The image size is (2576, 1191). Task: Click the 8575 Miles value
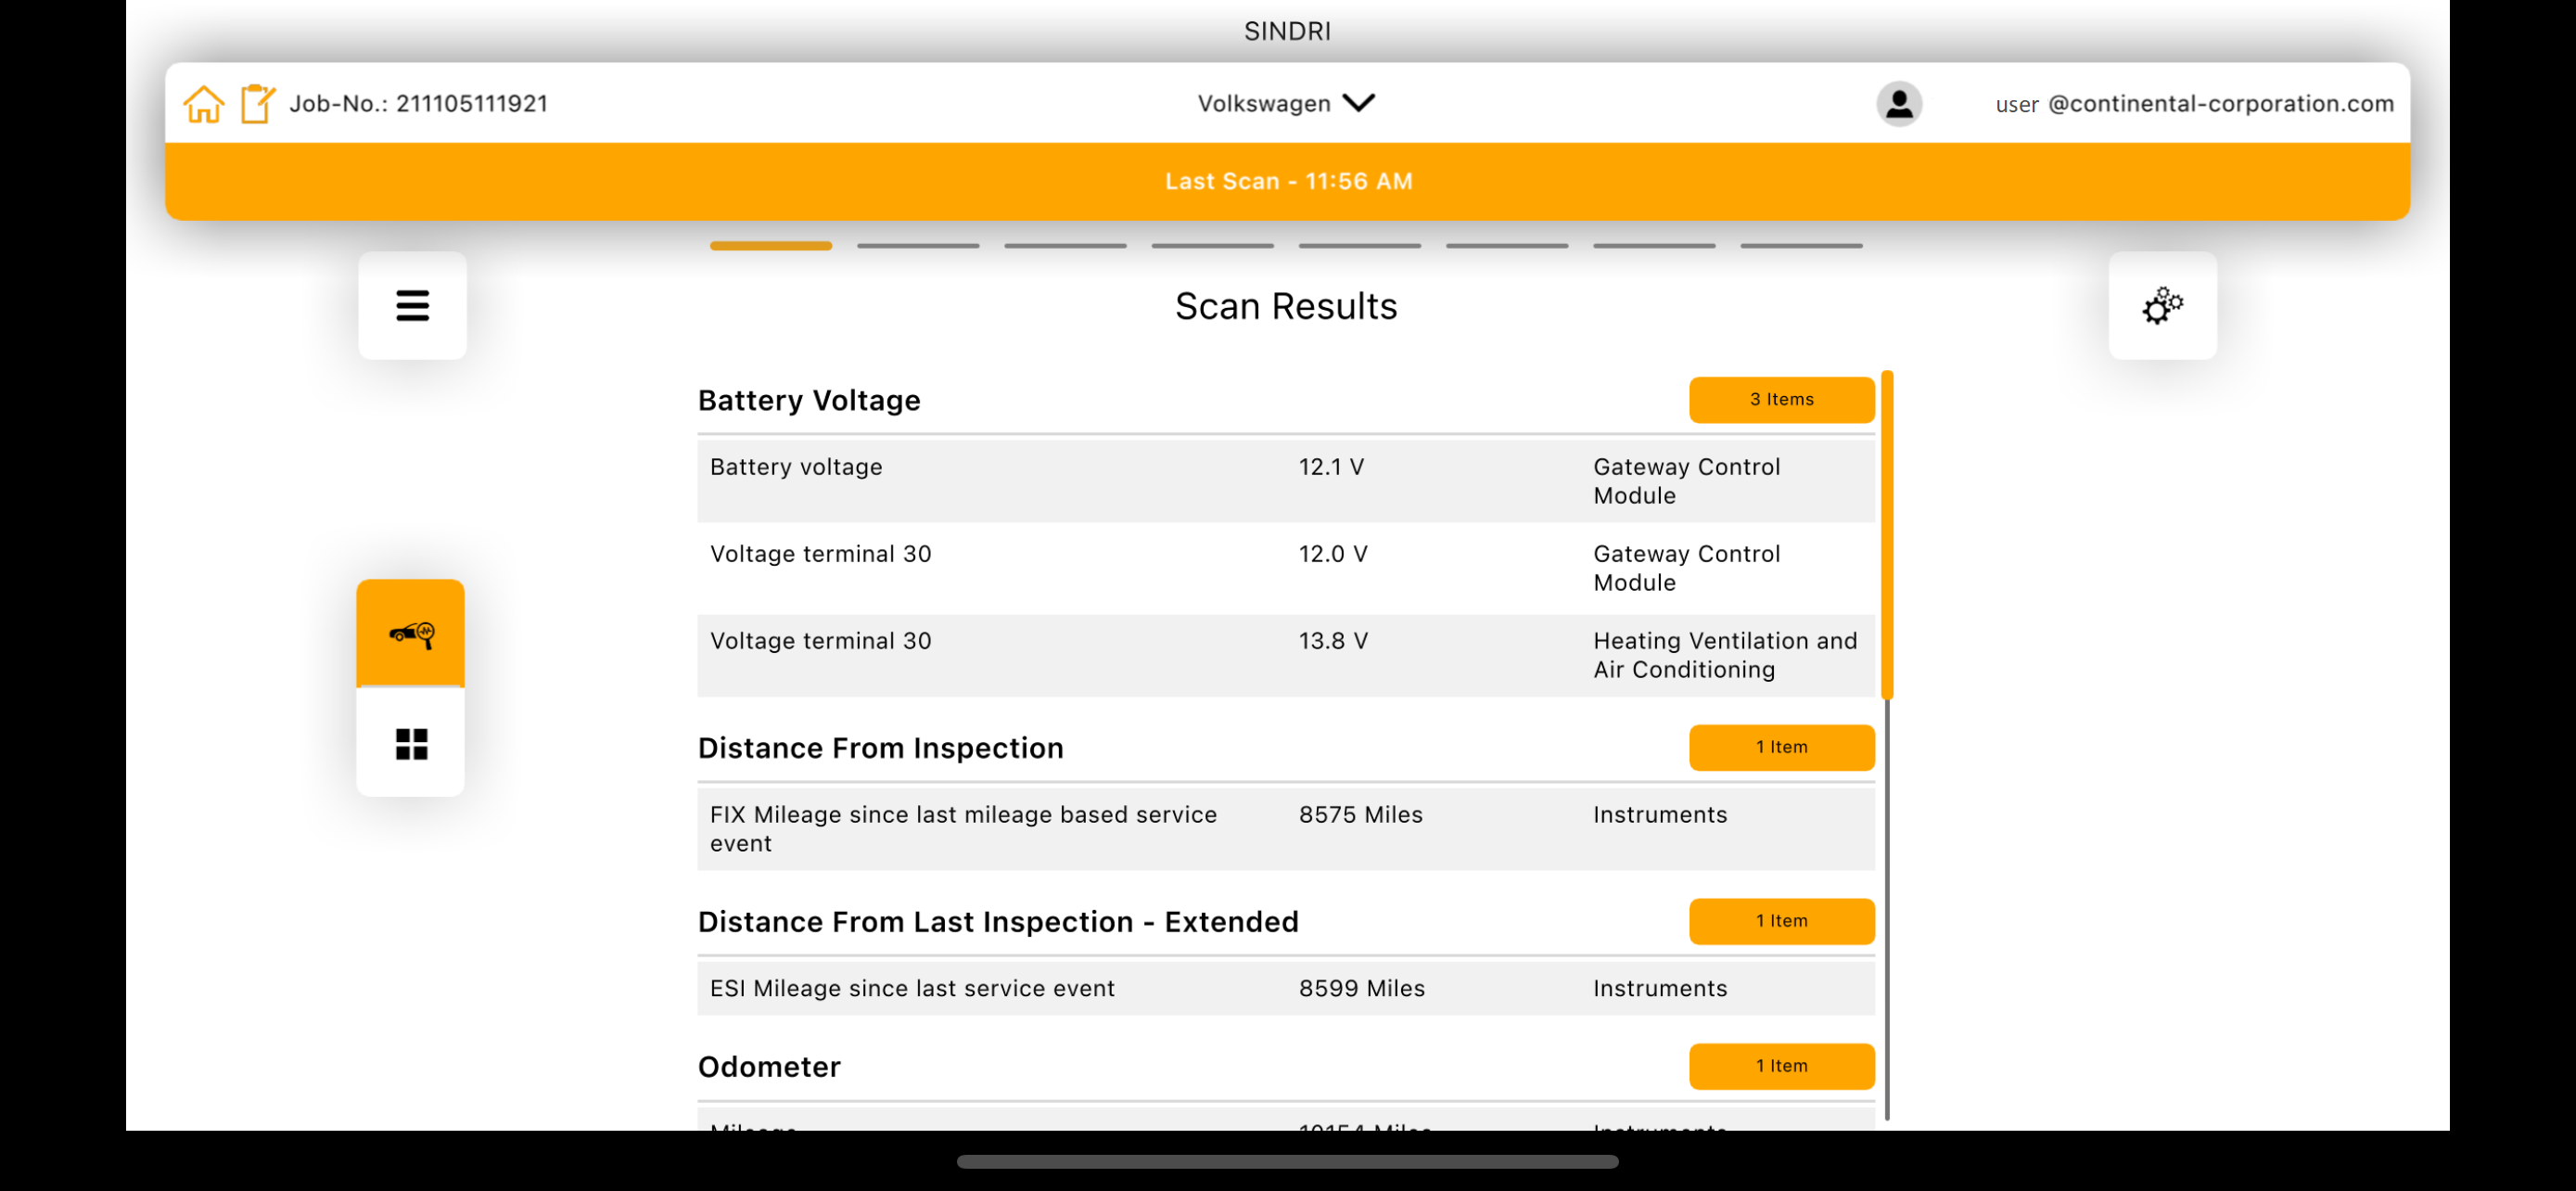click(x=1360, y=815)
